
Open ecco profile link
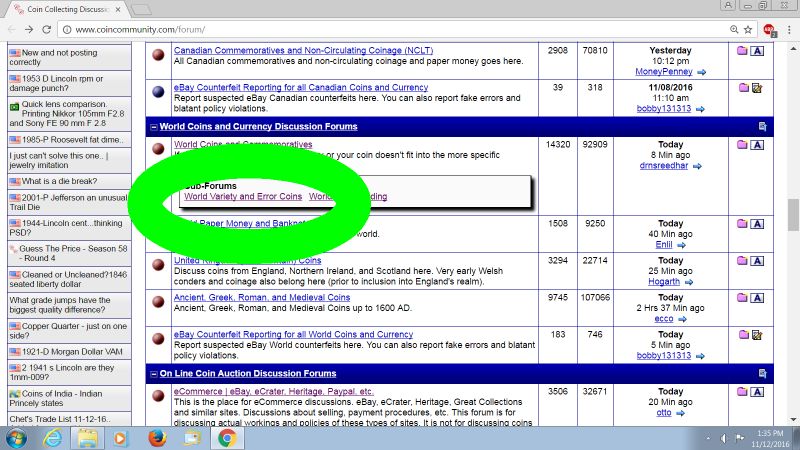[x=663, y=318]
